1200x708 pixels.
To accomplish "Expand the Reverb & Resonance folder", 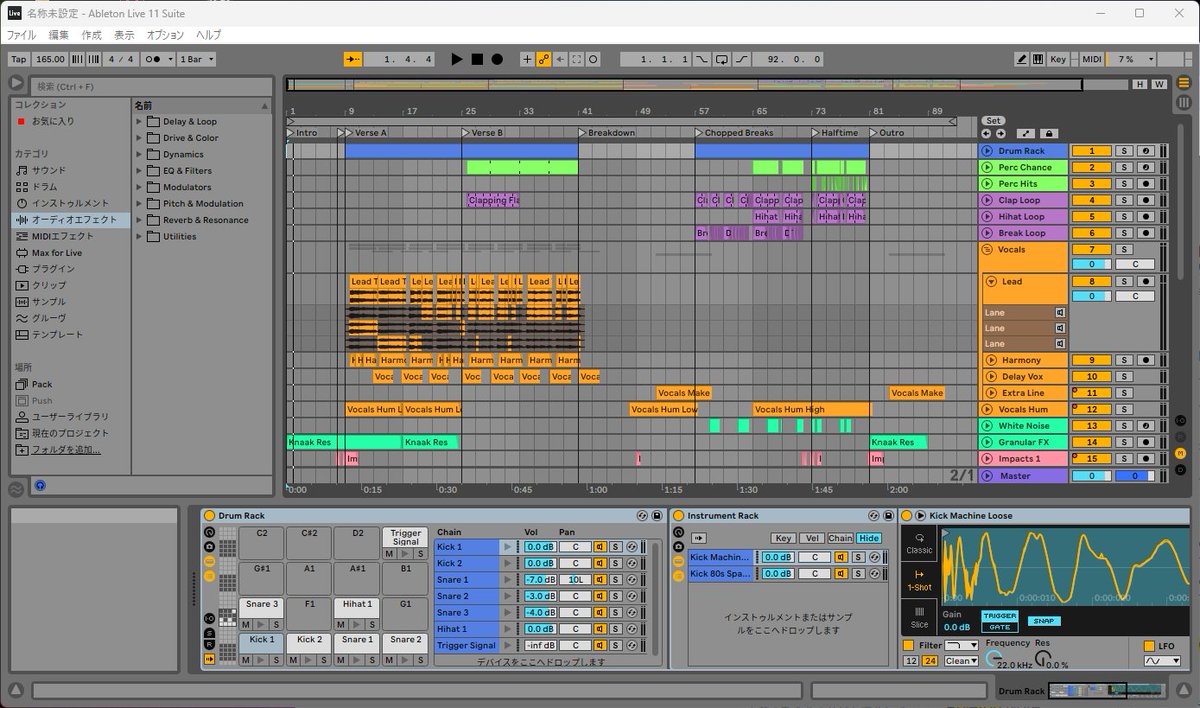I will coord(140,220).
